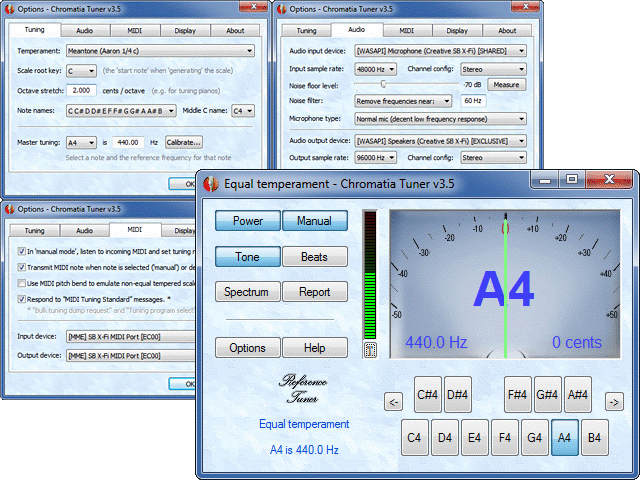This screenshot has width=640, height=480.
Task: Click the Calibrate... button
Action: [184, 142]
